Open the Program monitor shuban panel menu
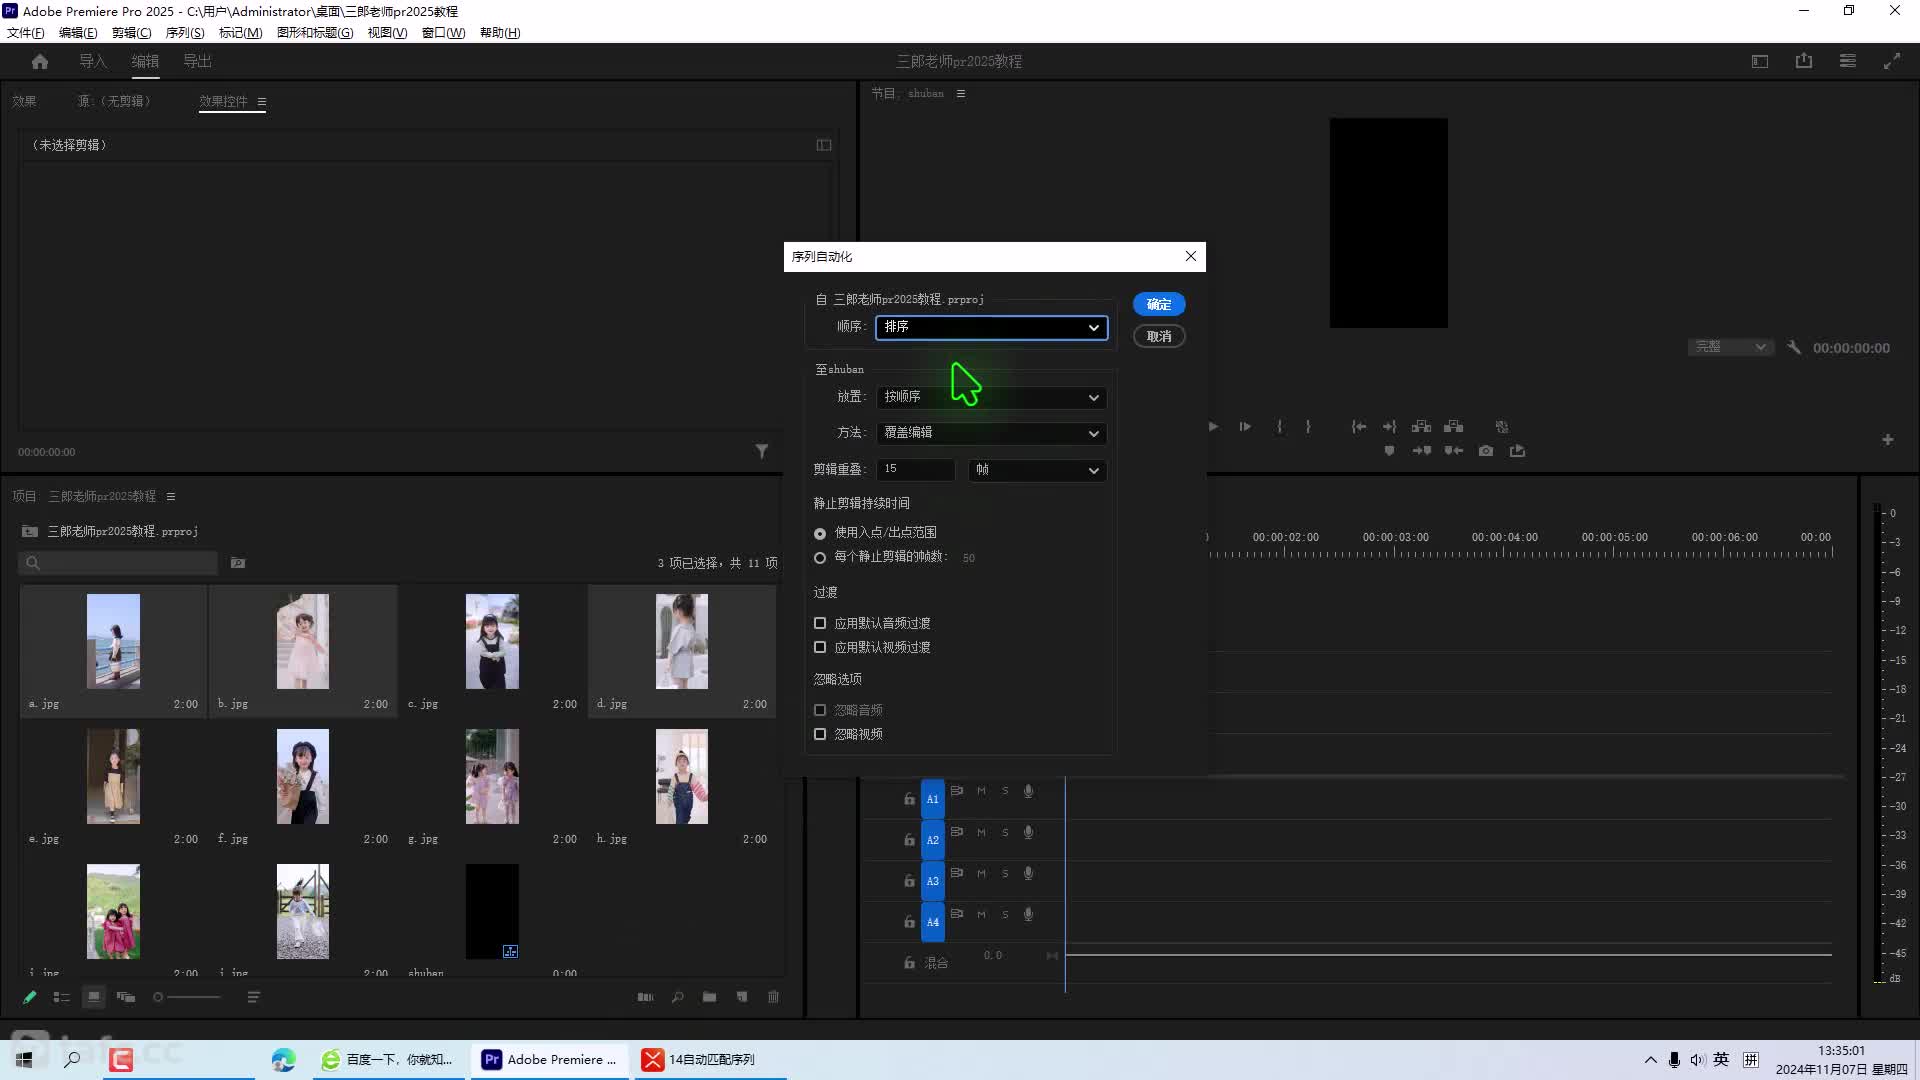The width and height of the screenshot is (1920, 1080). click(961, 94)
